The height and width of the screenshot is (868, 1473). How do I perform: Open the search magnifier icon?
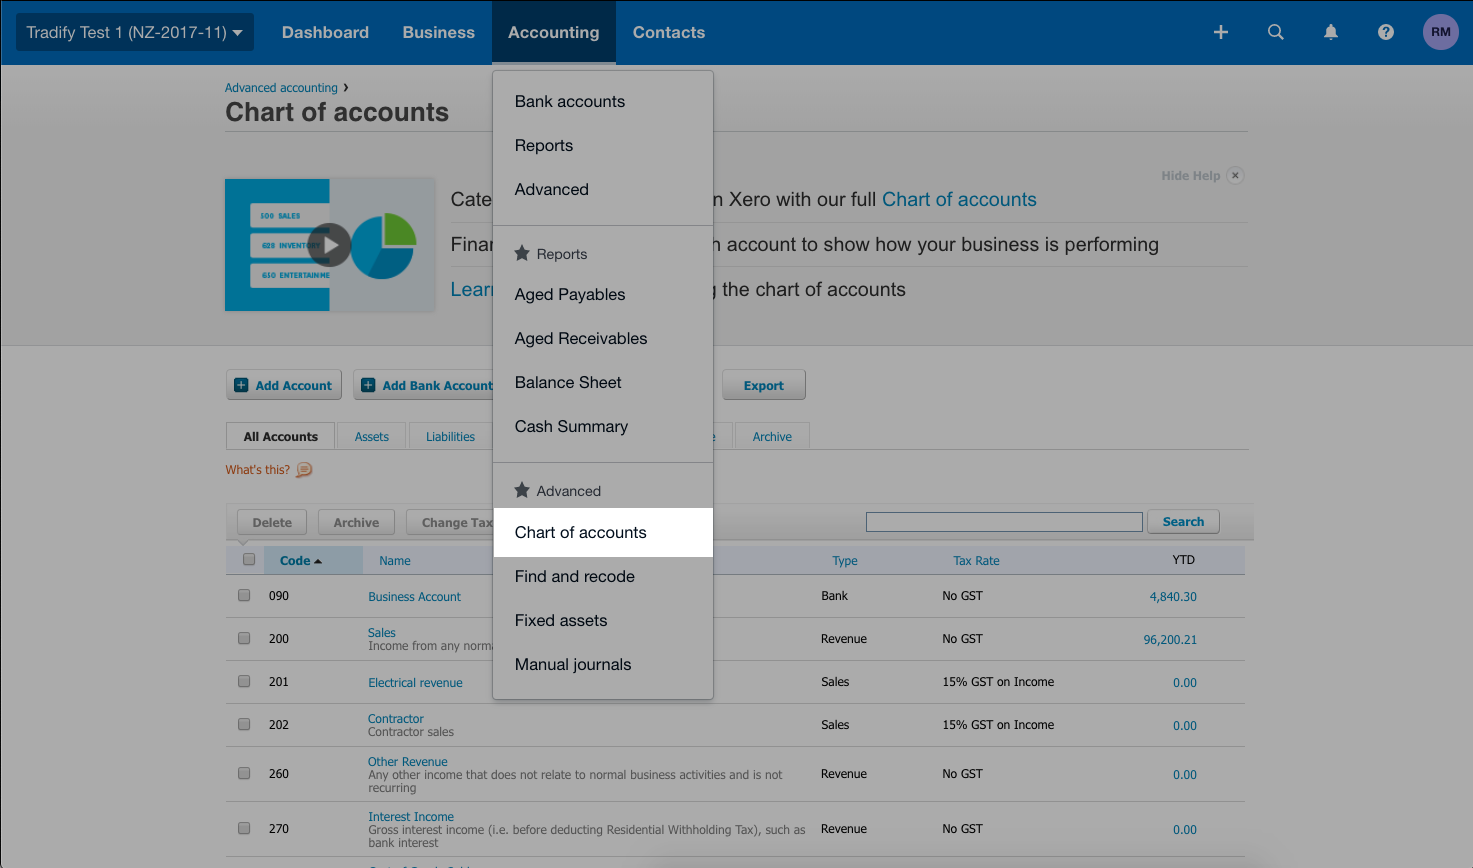coord(1275,32)
